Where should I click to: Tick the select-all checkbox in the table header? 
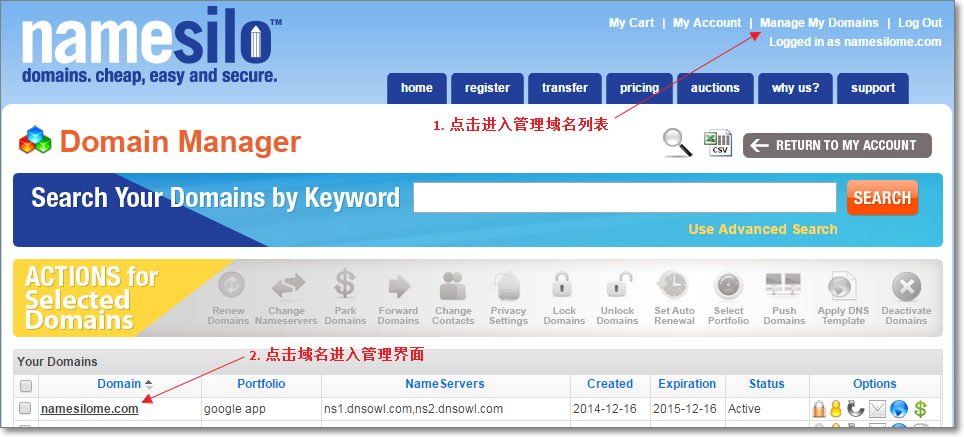click(x=26, y=385)
